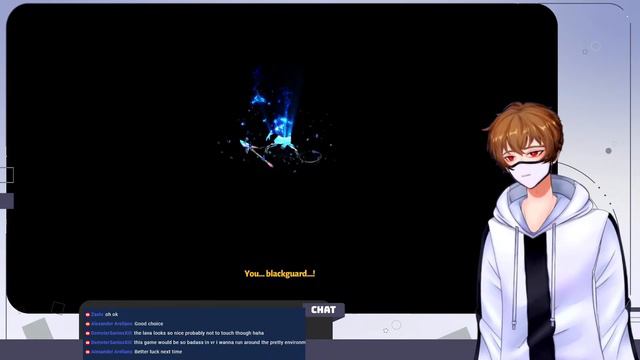Click the 'Good choice' chat message
The image size is (640, 360).
[149, 324]
